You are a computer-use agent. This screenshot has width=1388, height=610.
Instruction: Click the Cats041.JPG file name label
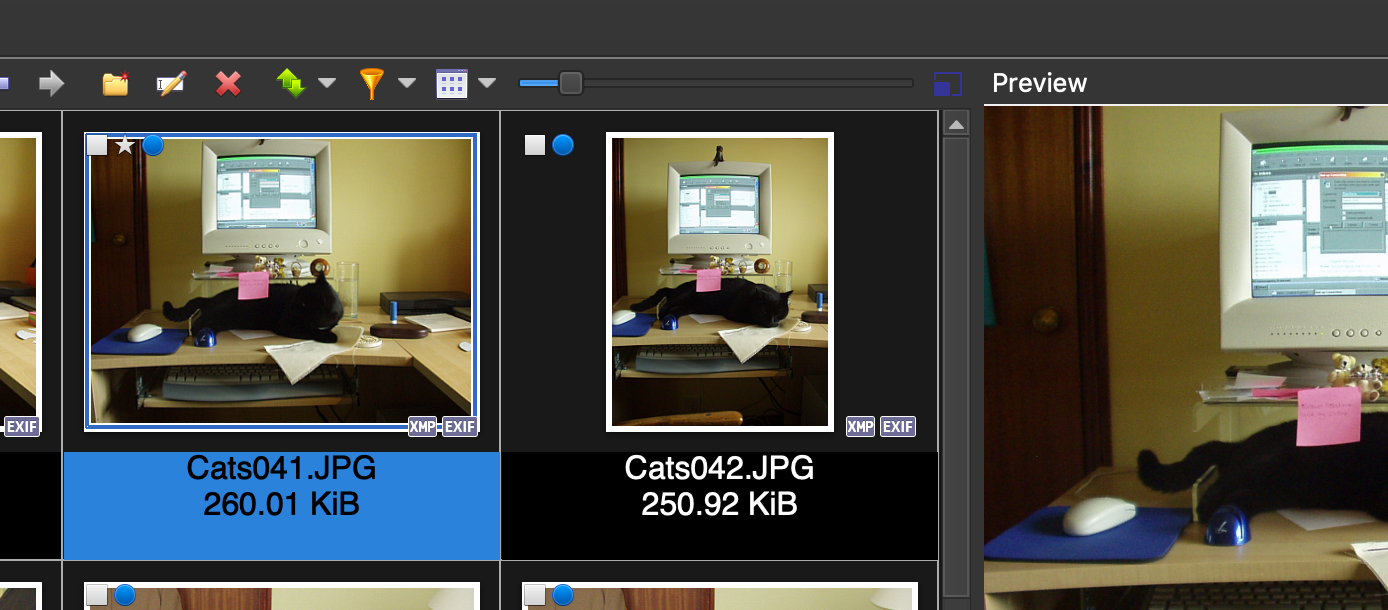(281, 468)
